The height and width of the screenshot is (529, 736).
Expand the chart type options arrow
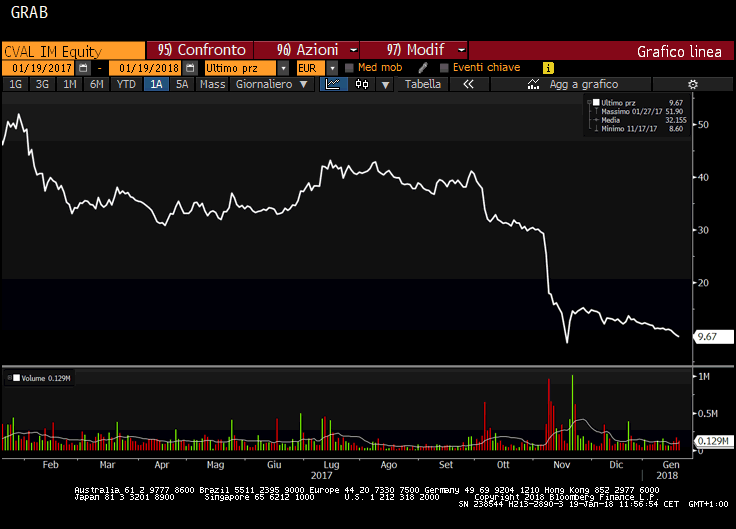click(x=385, y=85)
